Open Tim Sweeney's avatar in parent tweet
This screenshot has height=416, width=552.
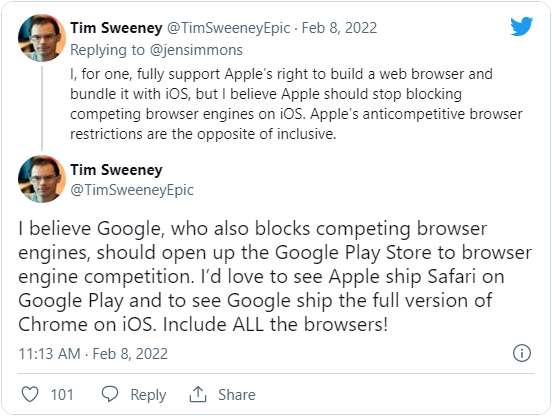[42, 38]
